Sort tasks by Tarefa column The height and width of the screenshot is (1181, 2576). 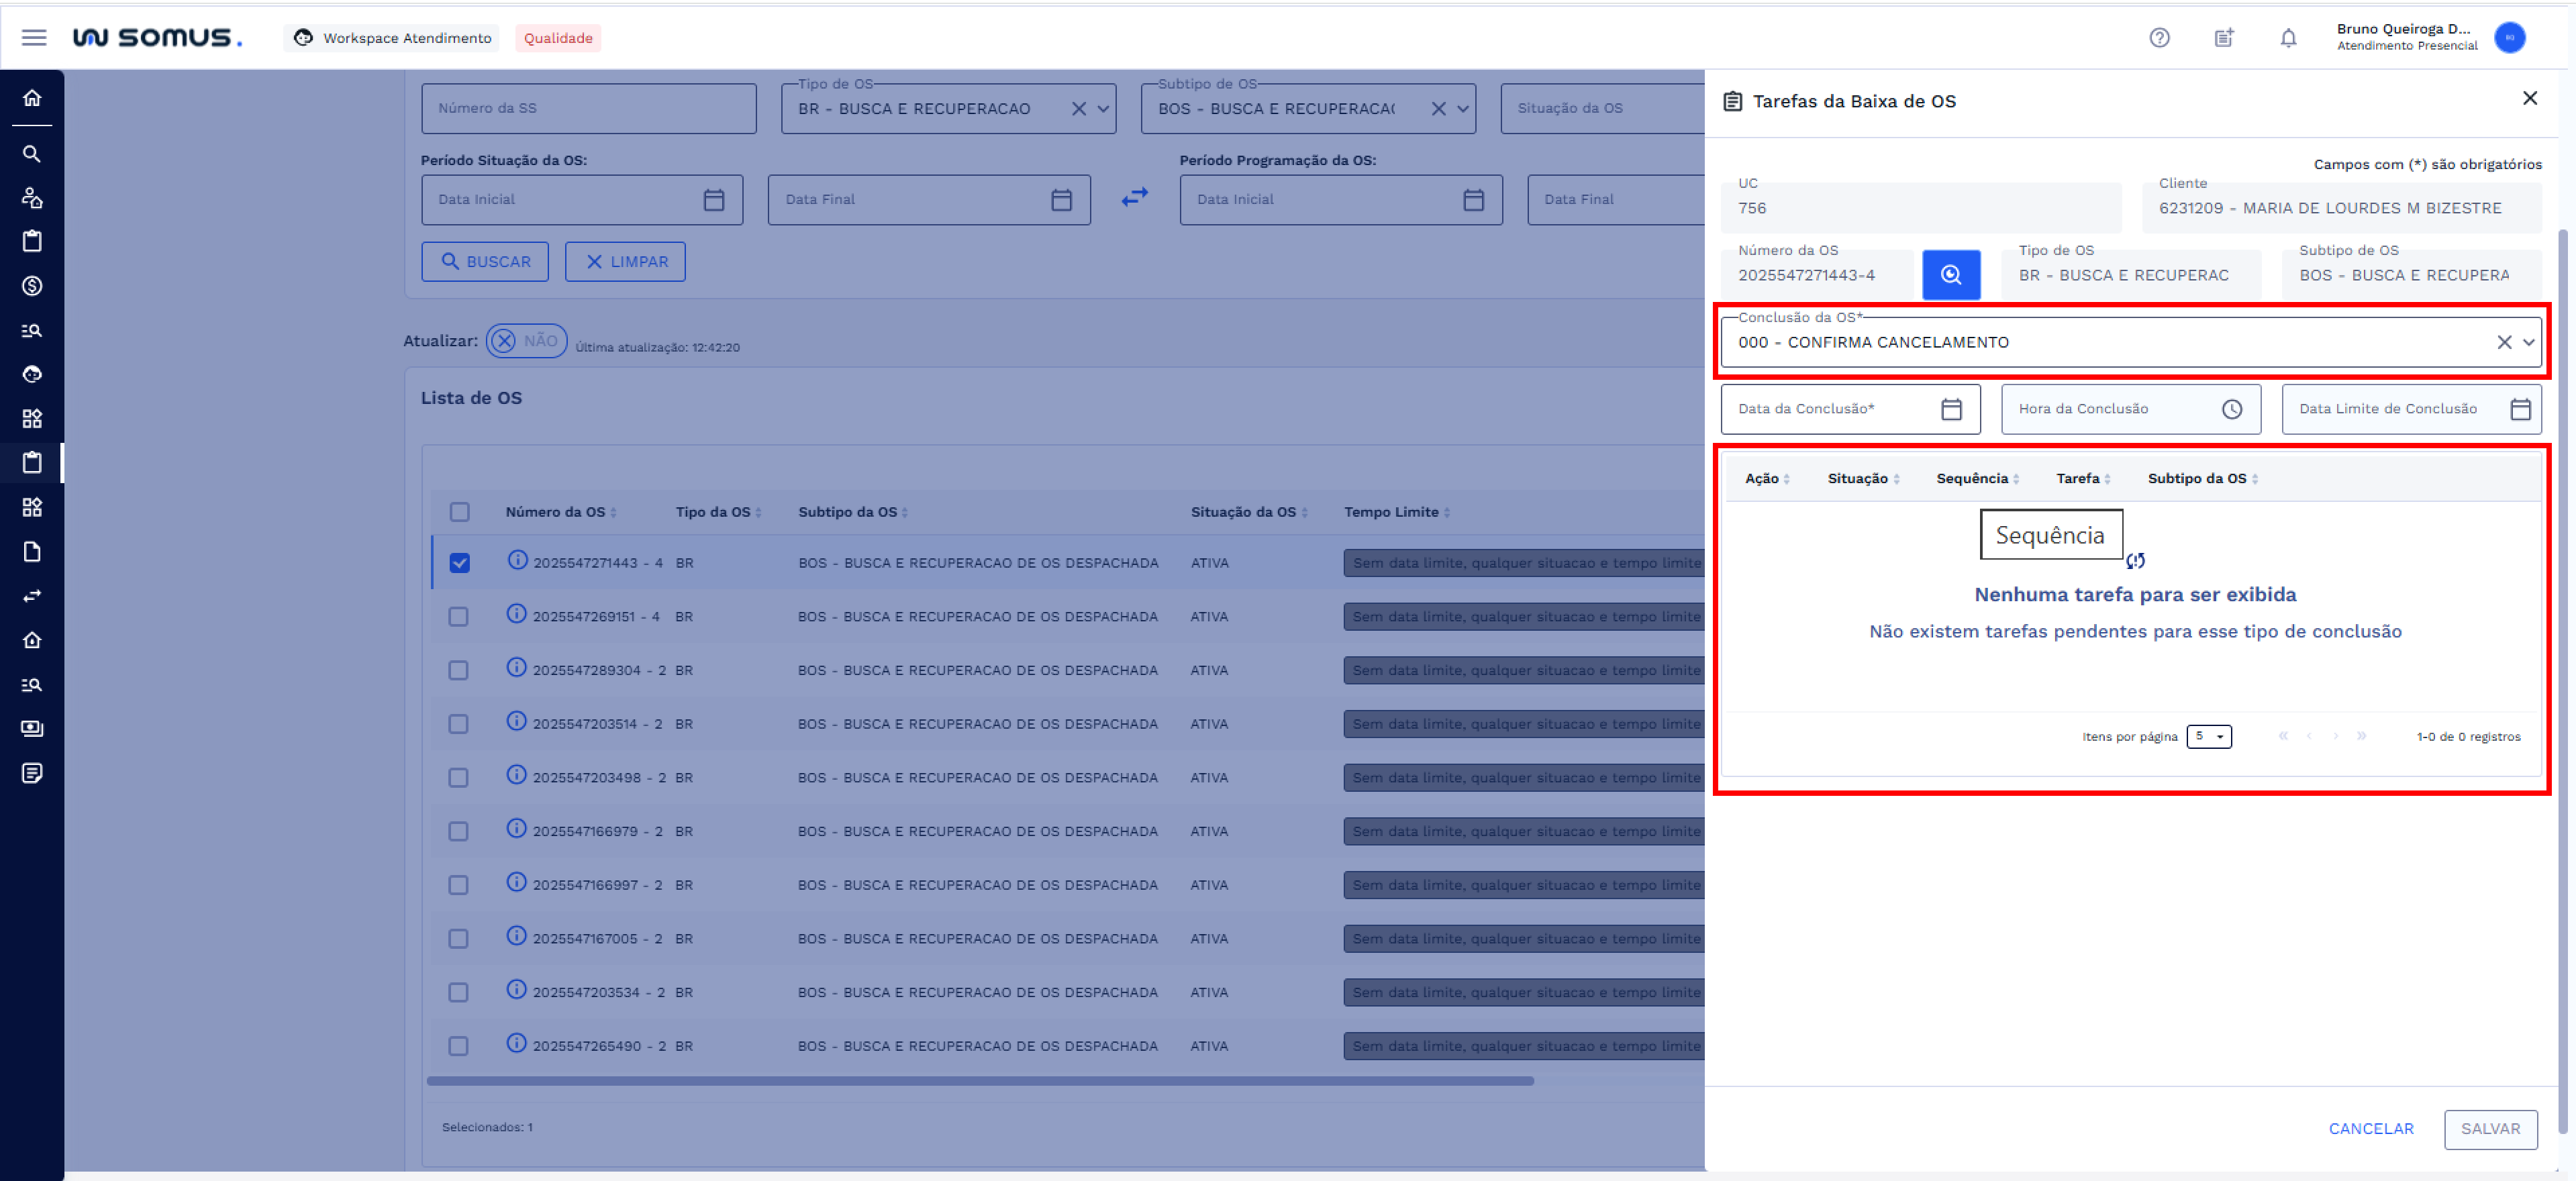point(2083,479)
